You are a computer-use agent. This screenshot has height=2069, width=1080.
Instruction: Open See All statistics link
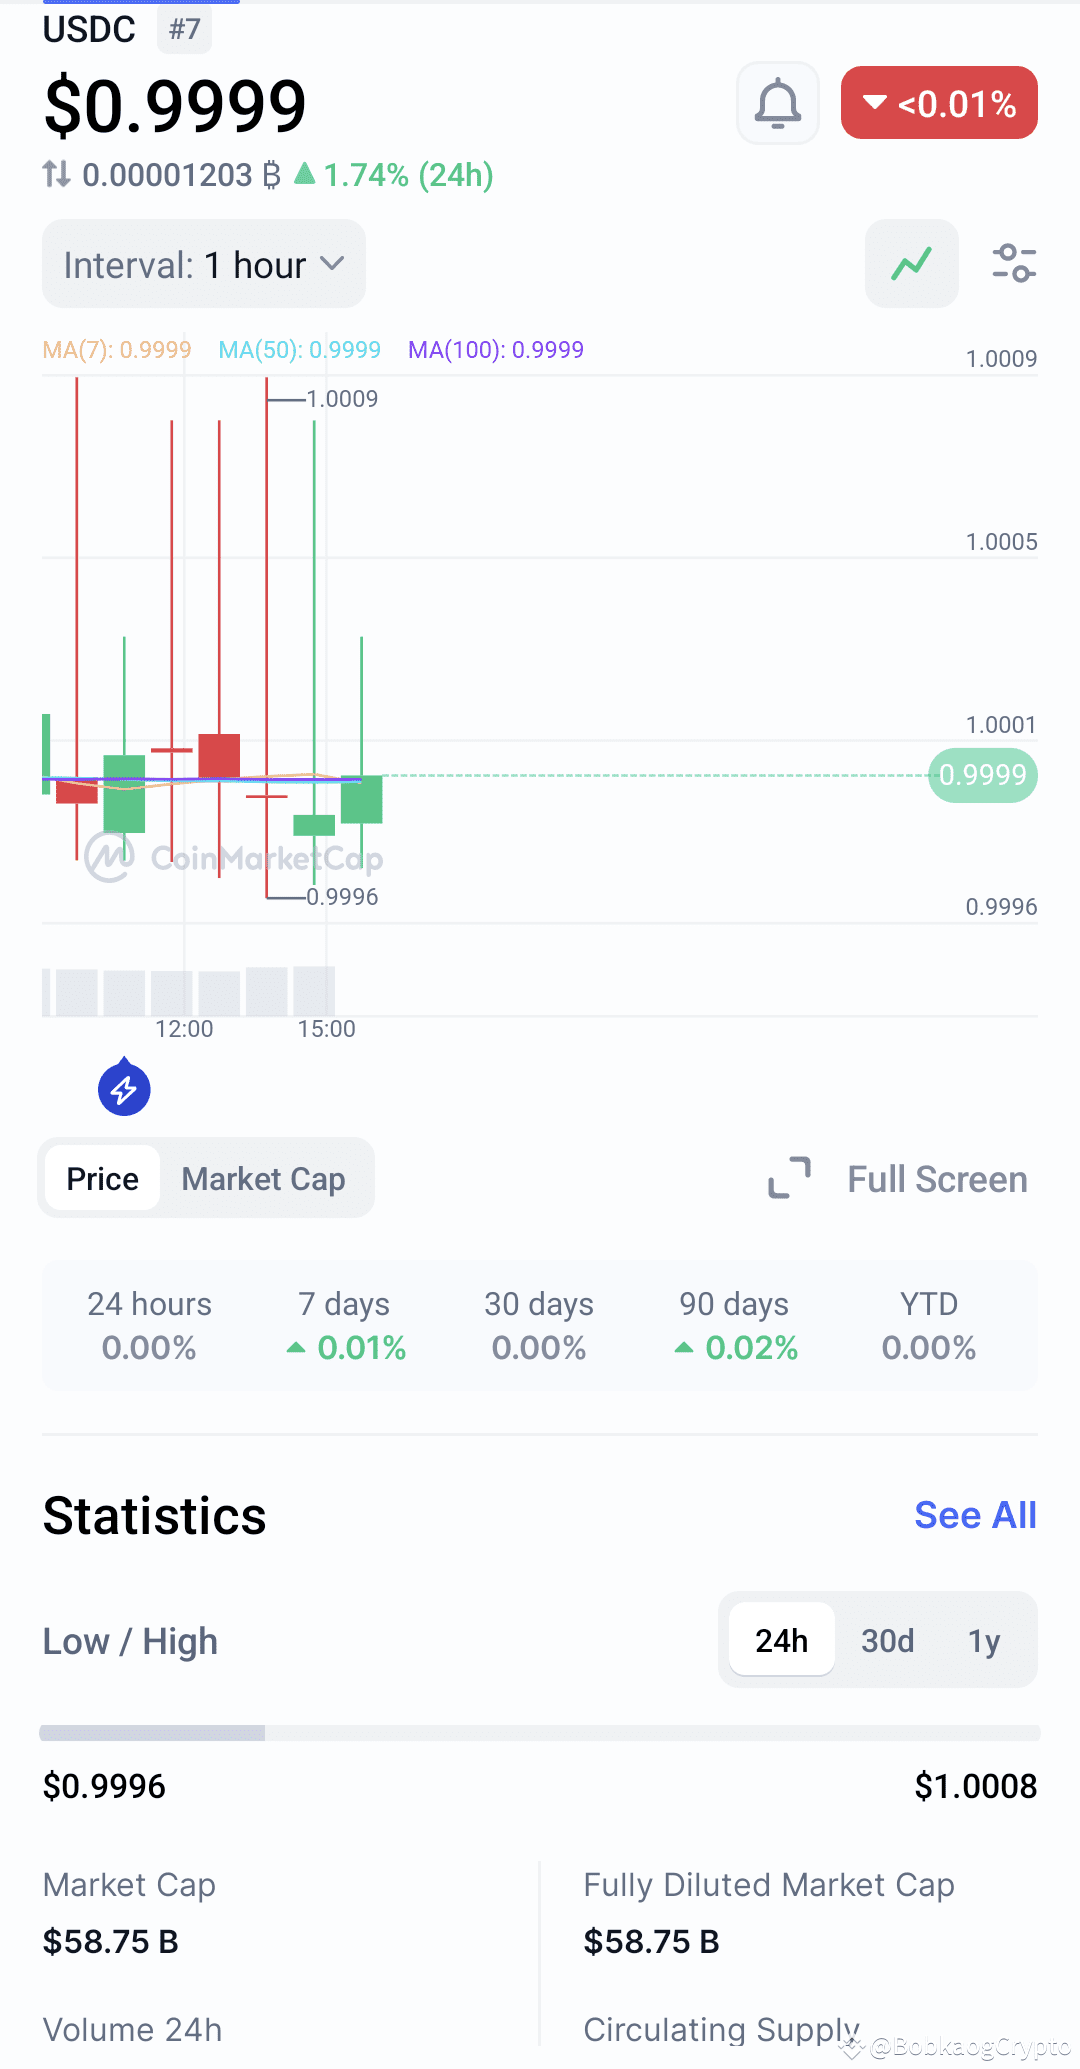pyautogui.click(x=975, y=1515)
